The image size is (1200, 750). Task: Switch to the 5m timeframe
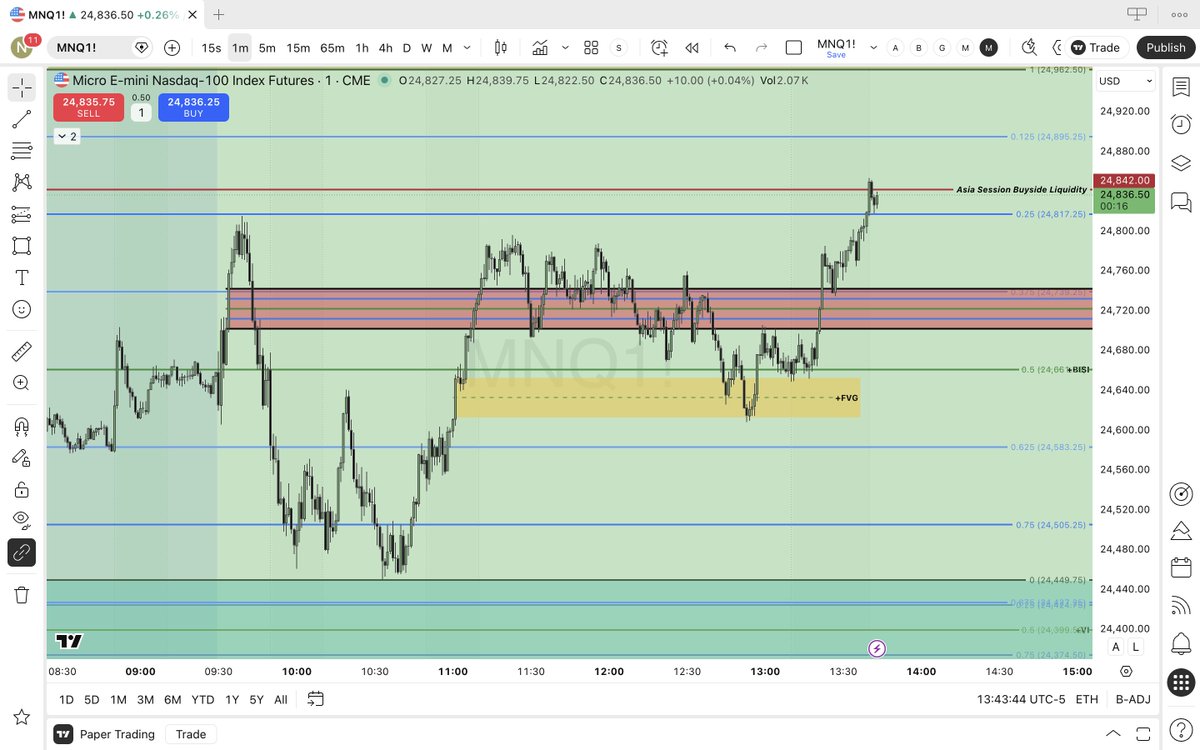267,47
